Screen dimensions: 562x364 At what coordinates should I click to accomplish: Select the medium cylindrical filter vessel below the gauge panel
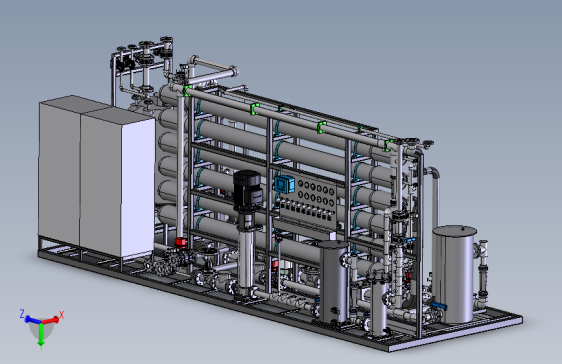[x=333, y=281]
